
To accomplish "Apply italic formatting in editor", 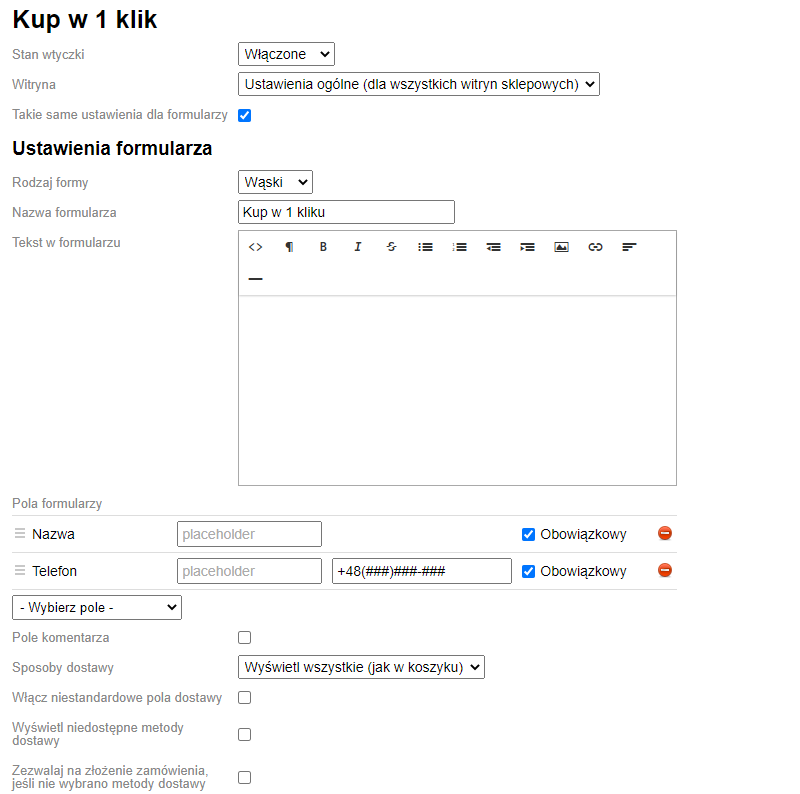I will pos(357,247).
